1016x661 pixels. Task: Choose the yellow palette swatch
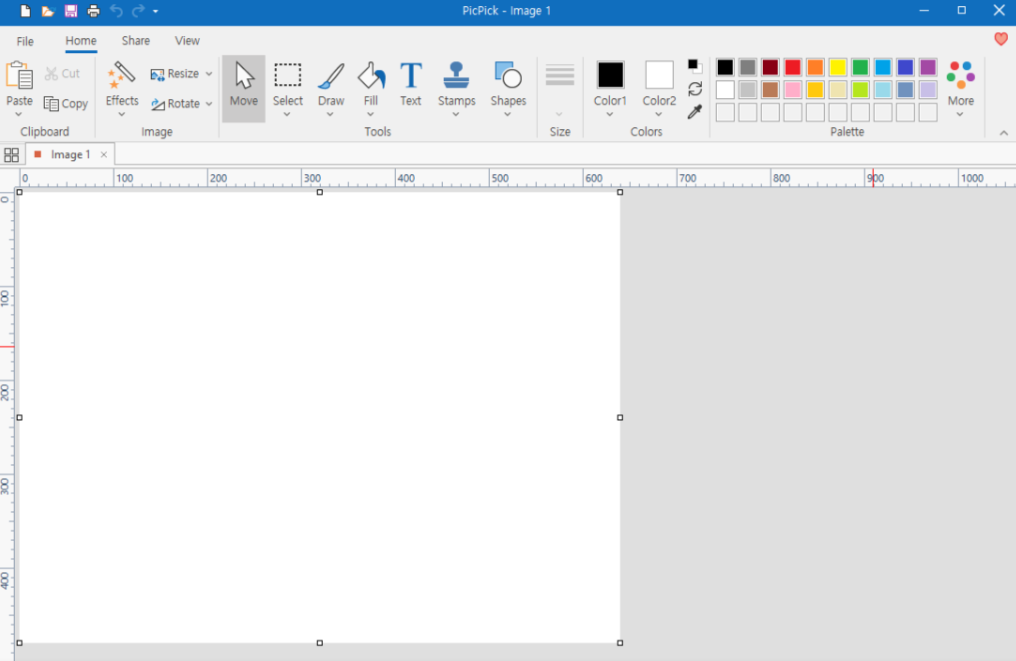pyautogui.click(x=838, y=67)
